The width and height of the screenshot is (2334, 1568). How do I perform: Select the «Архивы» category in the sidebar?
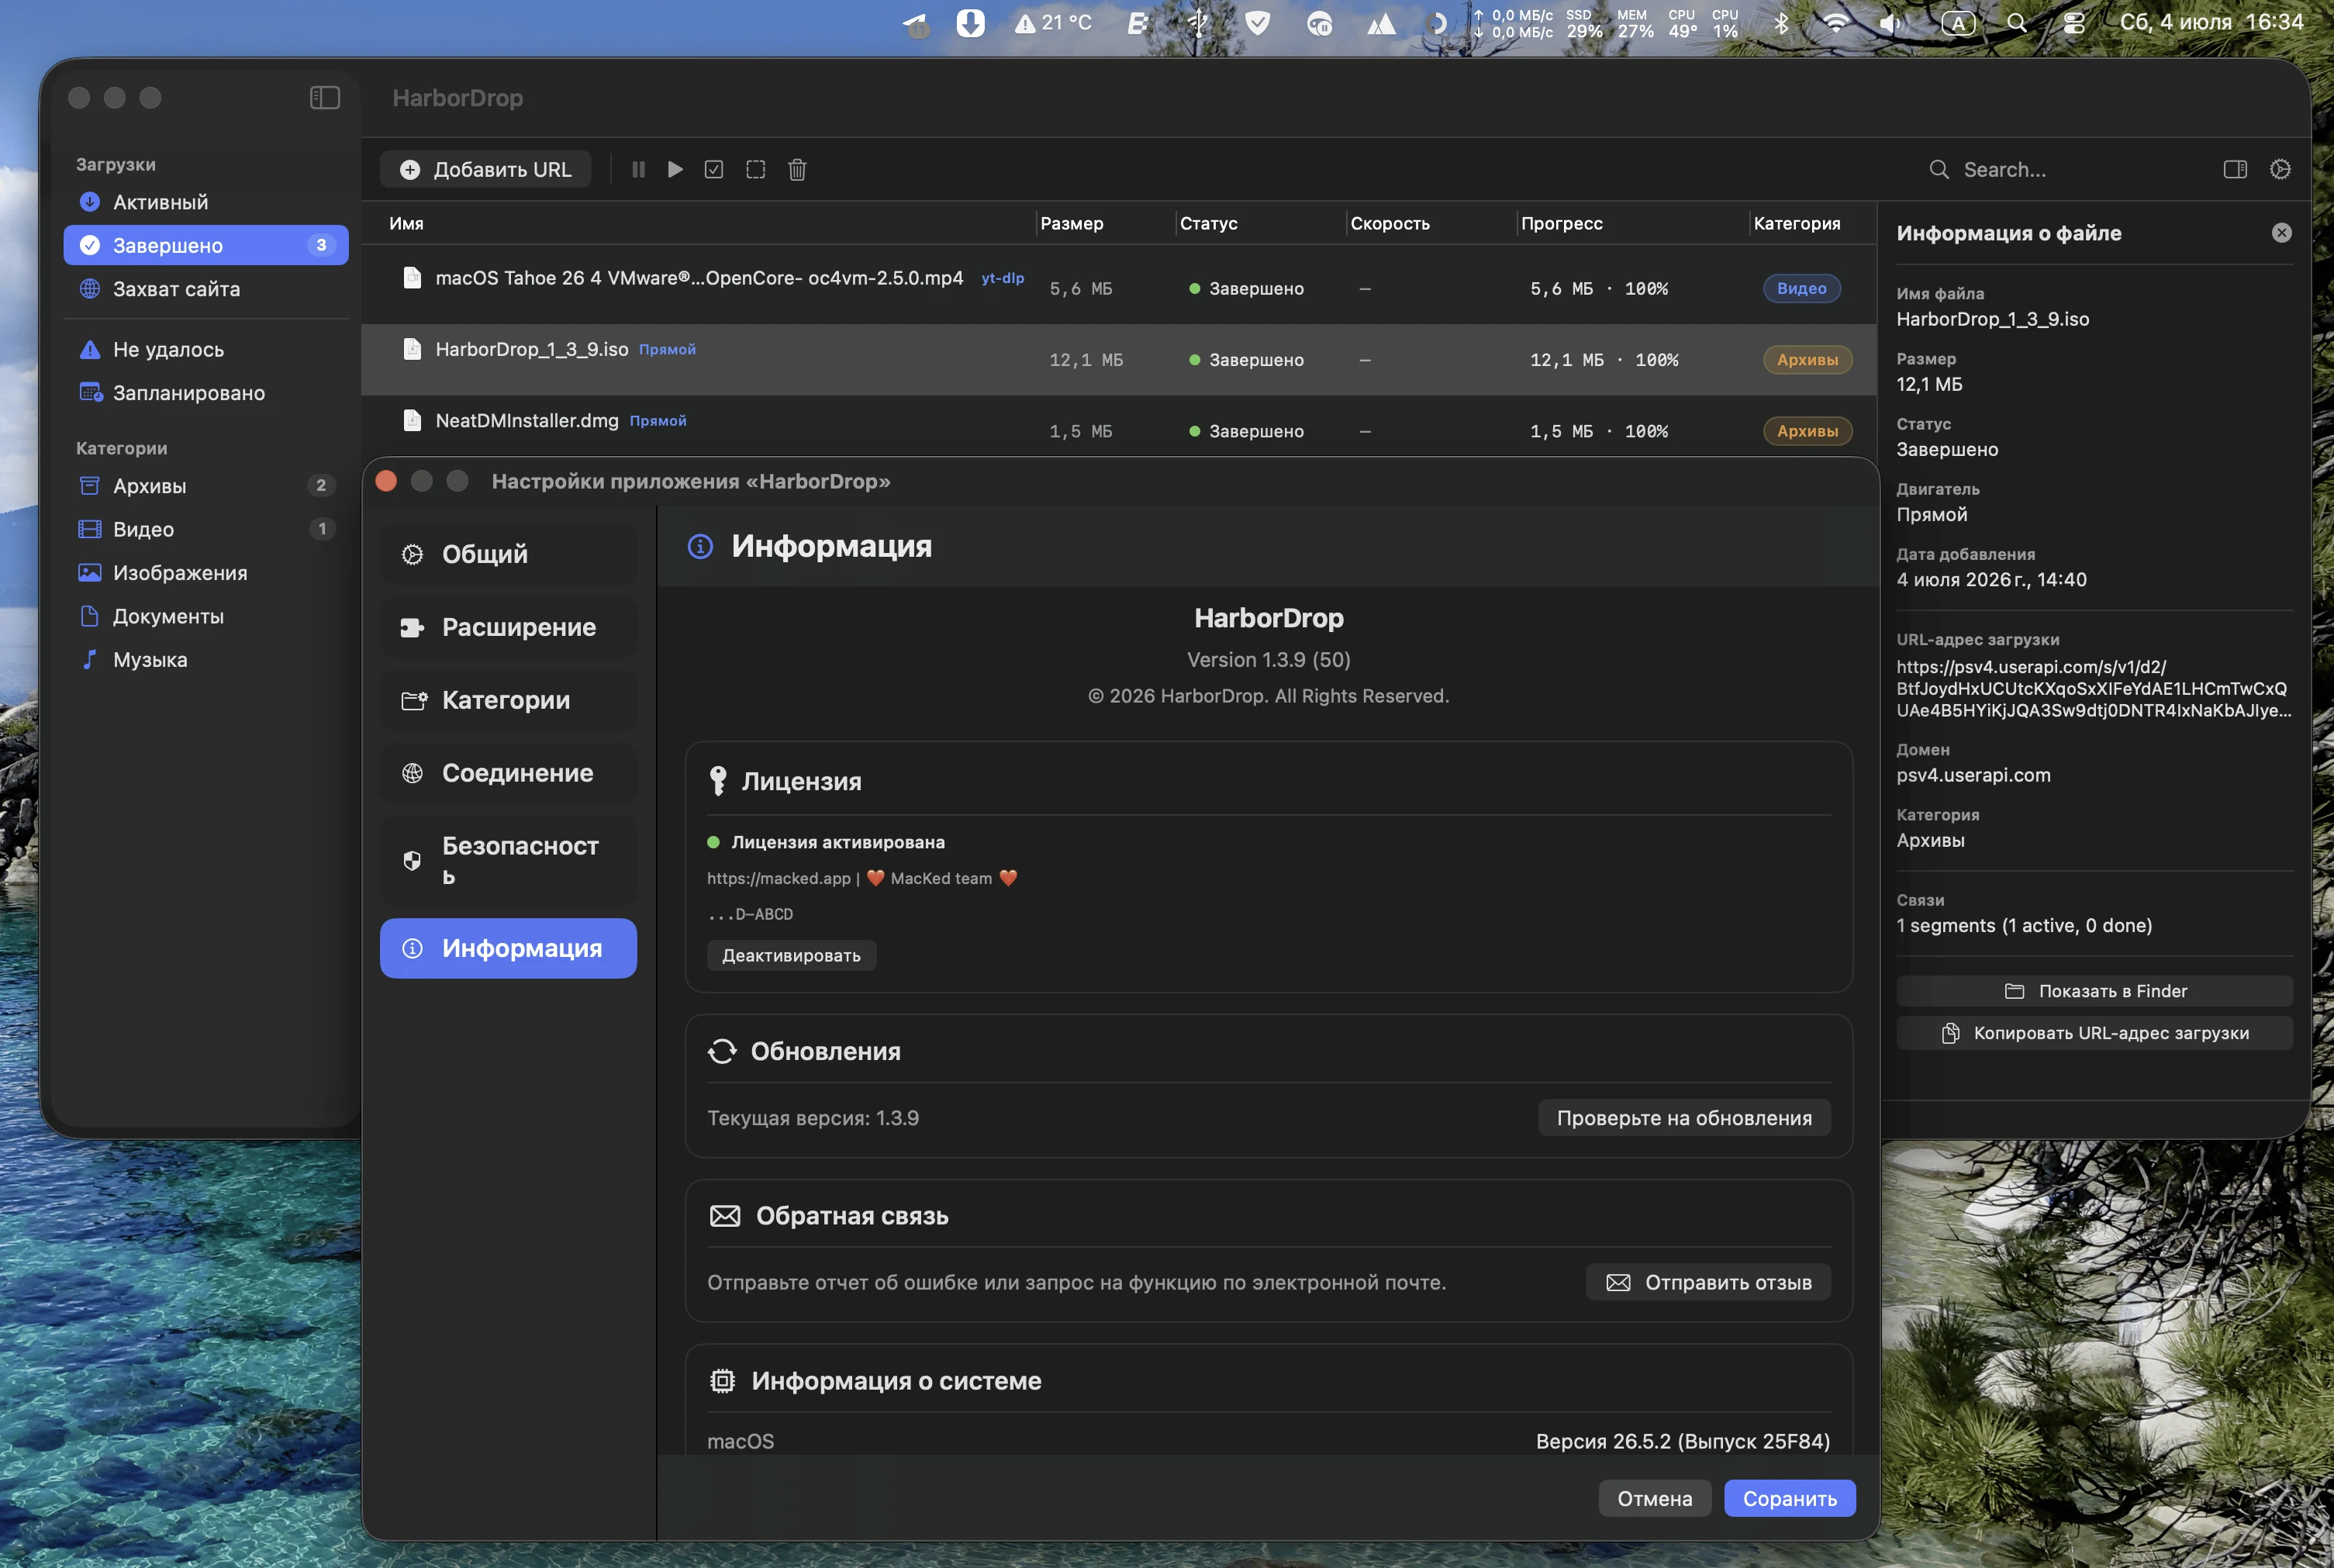tap(205, 486)
